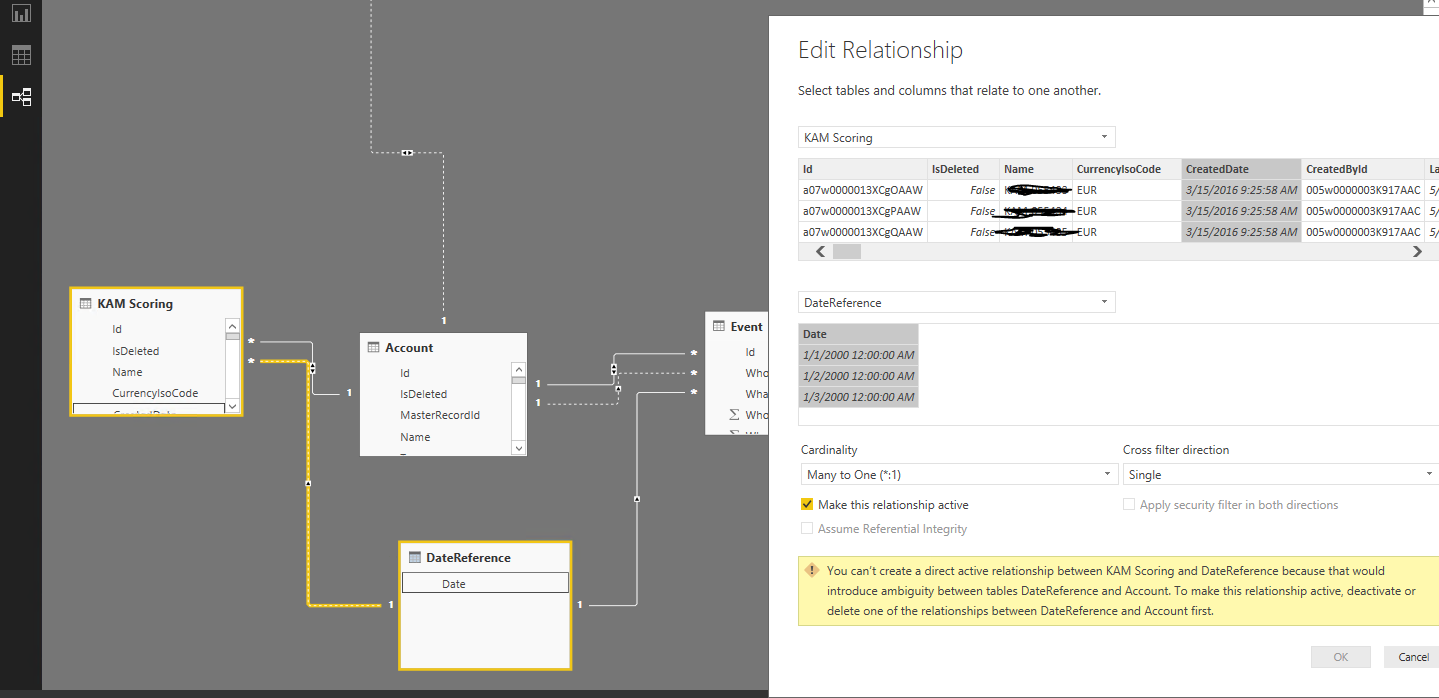Open Cross filter direction Single dropdown
Viewport: 1439px width, 698px height.
pos(1281,475)
